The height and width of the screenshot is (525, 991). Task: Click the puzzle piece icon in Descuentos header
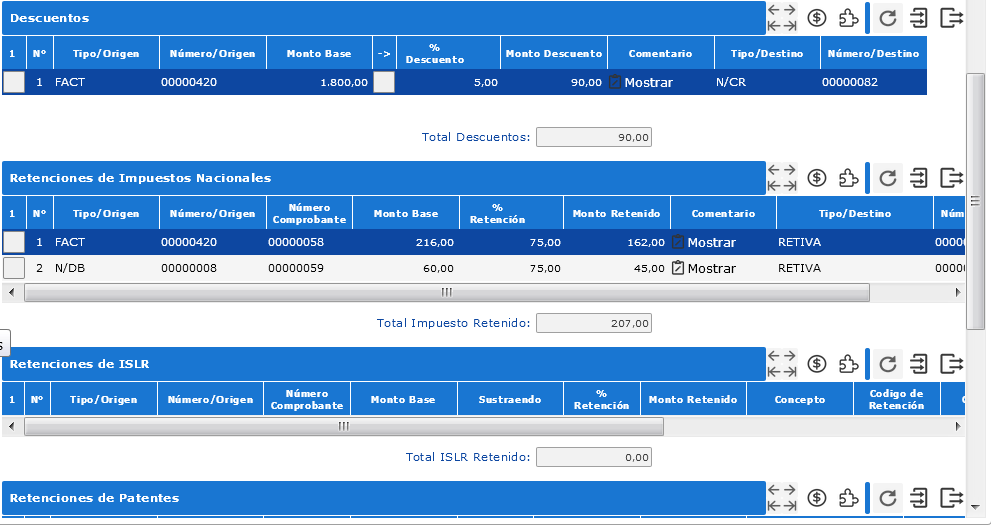click(848, 18)
